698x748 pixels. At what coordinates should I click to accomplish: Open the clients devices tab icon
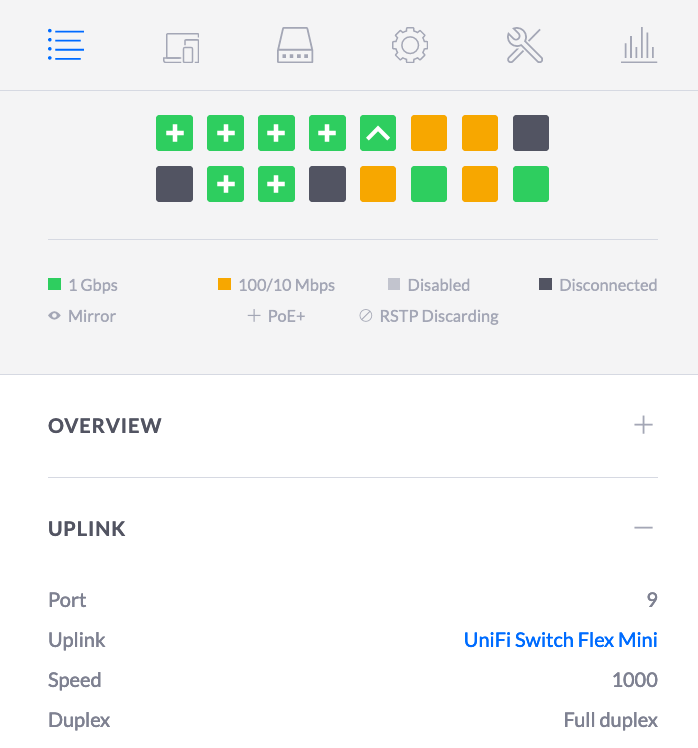[x=181, y=46]
